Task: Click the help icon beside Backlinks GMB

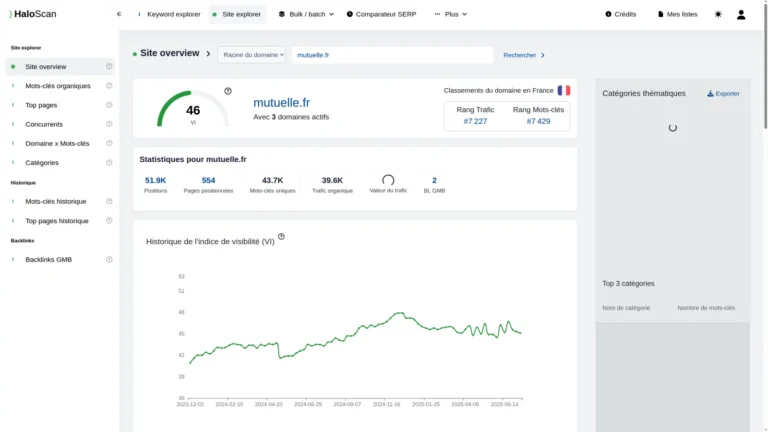Action: pyautogui.click(x=109, y=259)
